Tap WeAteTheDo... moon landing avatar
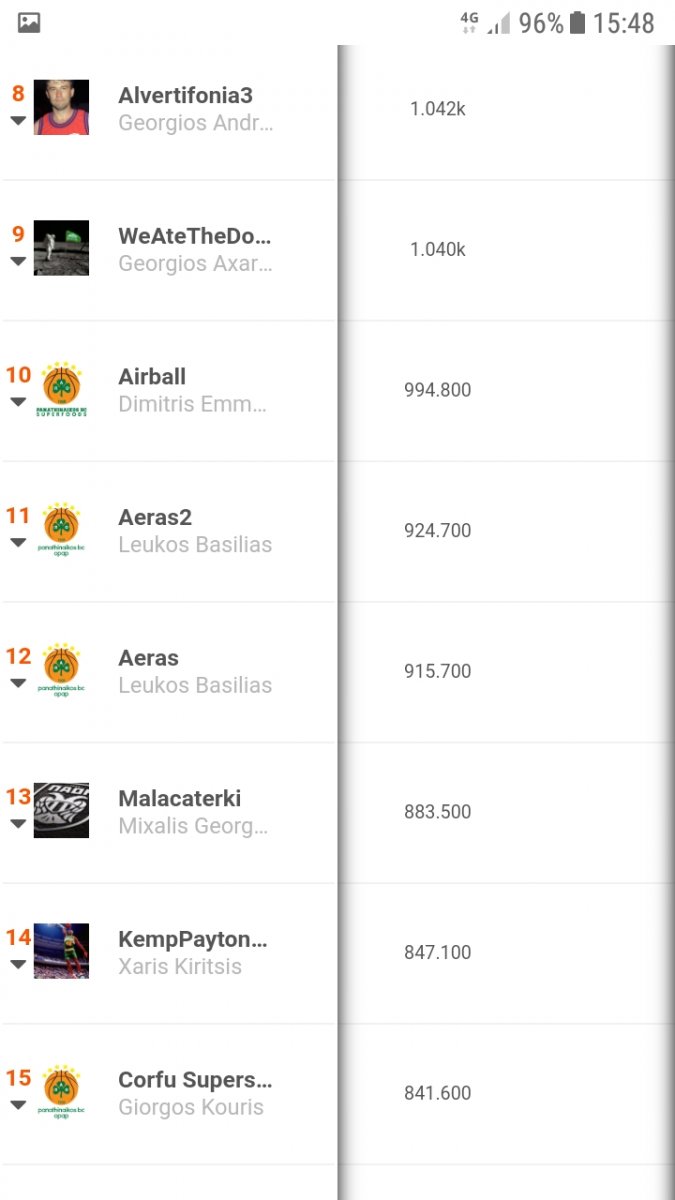The image size is (675, 1200). [61, 248]
